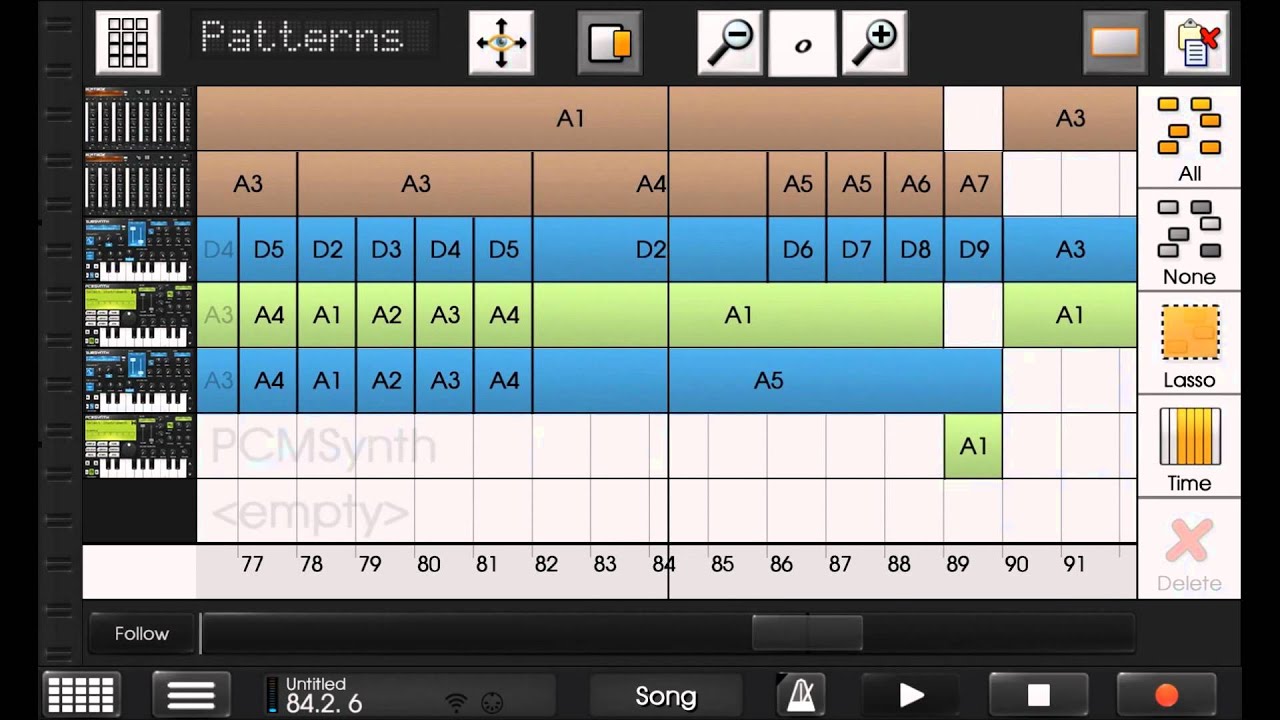Select the A6 pattern in second track

click(915, 184)
